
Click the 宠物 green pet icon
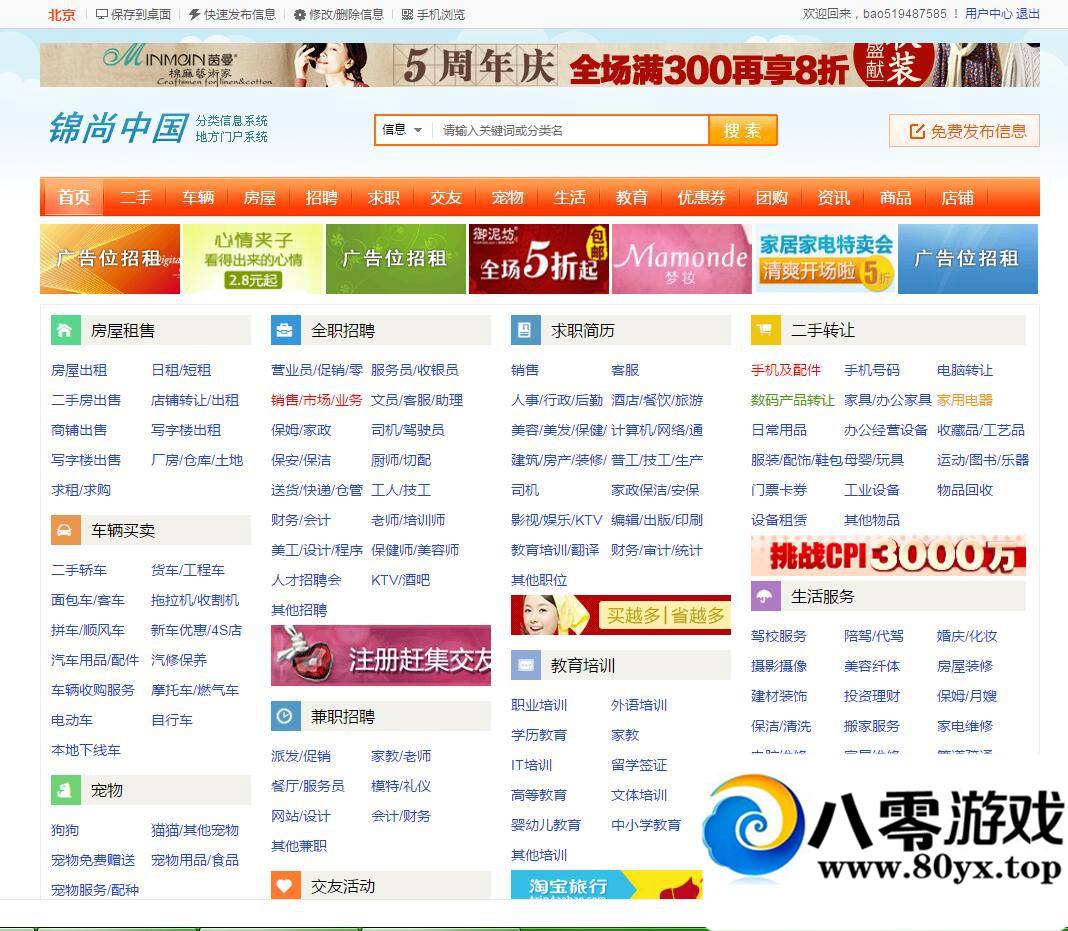(65, 790)
